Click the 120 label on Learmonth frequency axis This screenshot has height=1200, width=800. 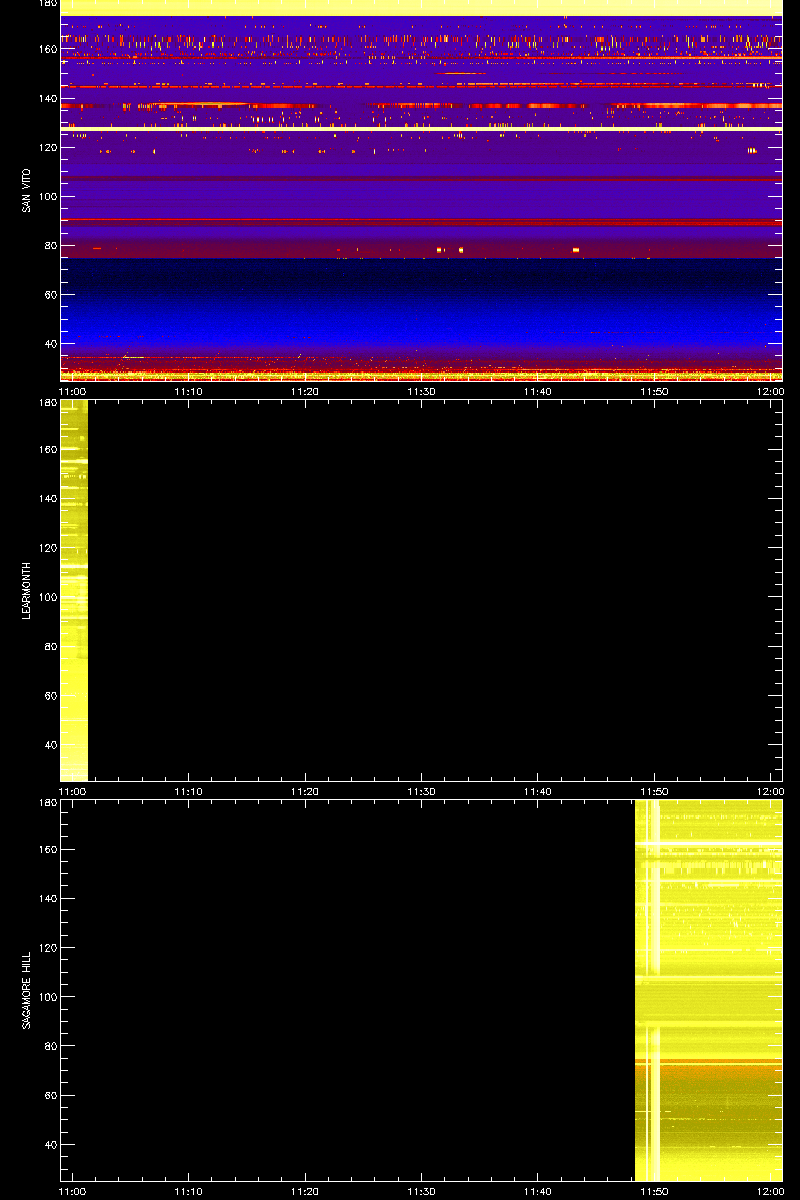coord(48,548)
